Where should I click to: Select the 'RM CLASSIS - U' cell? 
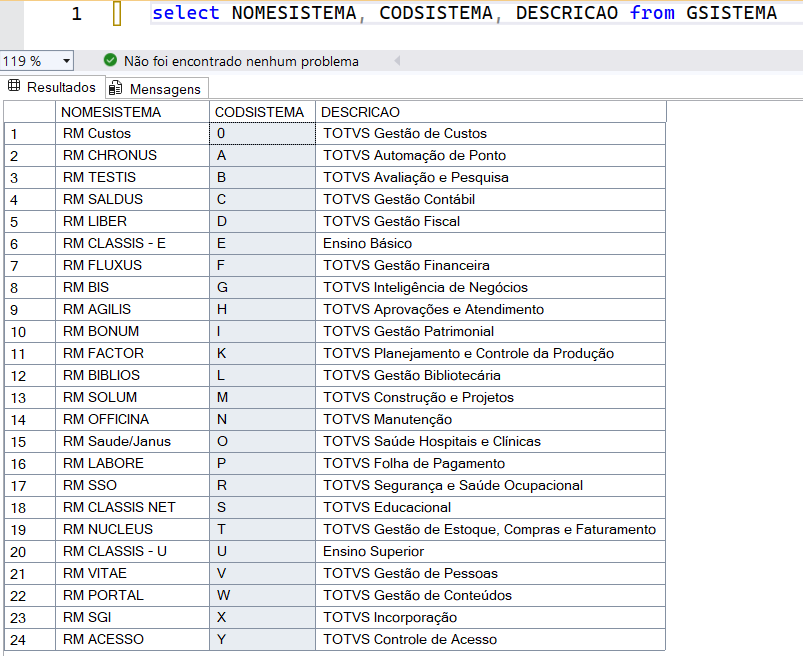click(133, 552)
